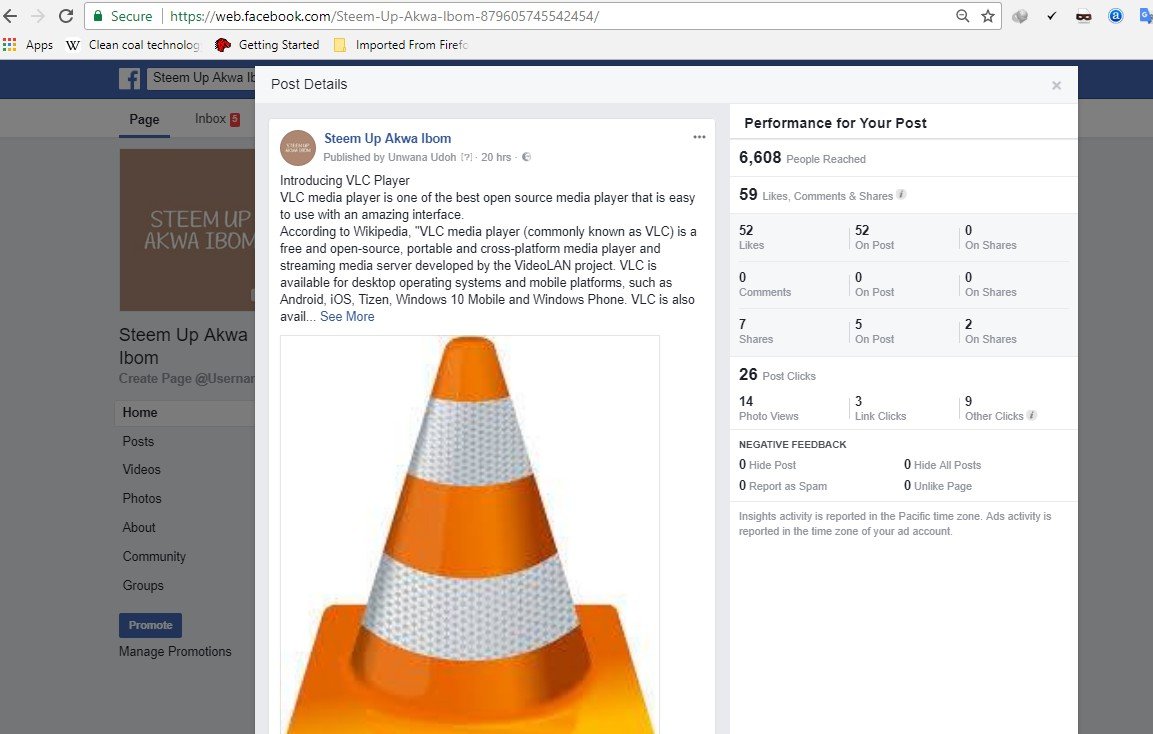
Task: Click Steem Up Akwa Ibom profile avatar
Action: [298, 148]
